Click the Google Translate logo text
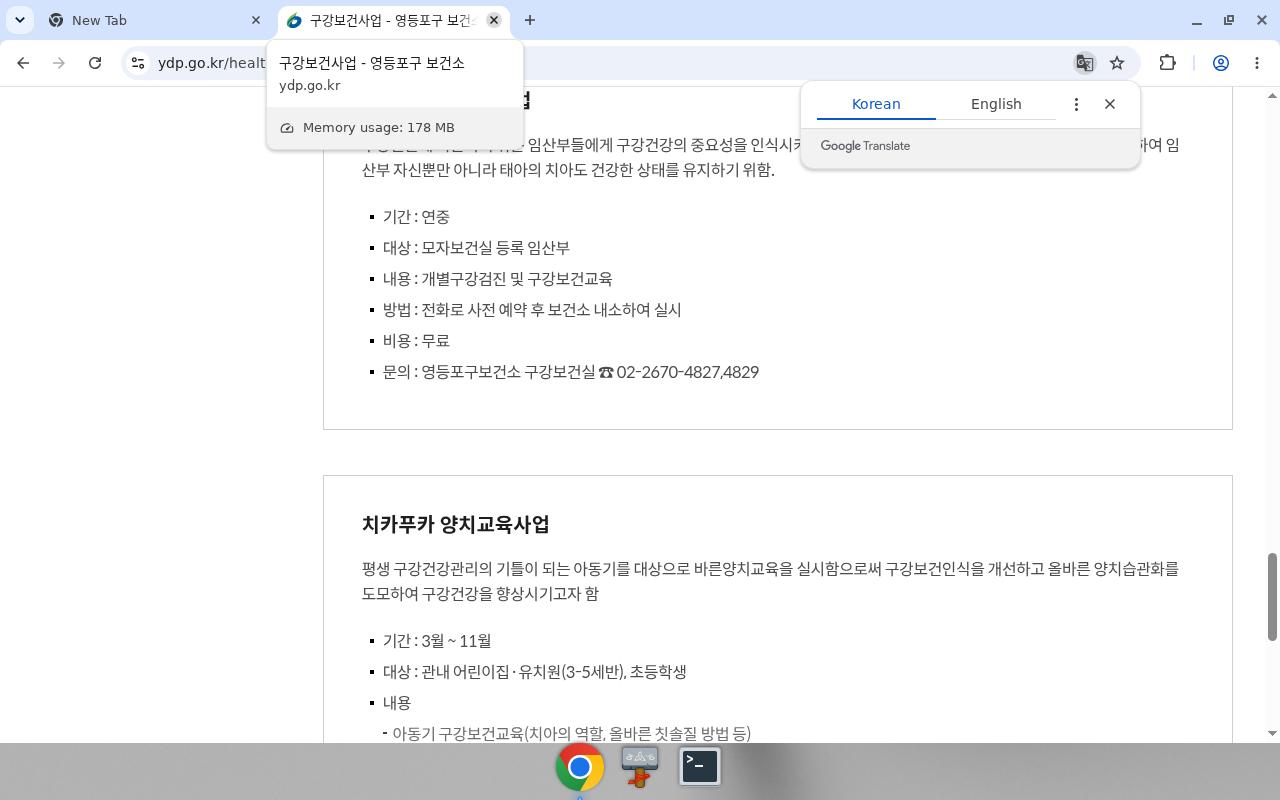The image size is (1280, 800). pos(865,146)
